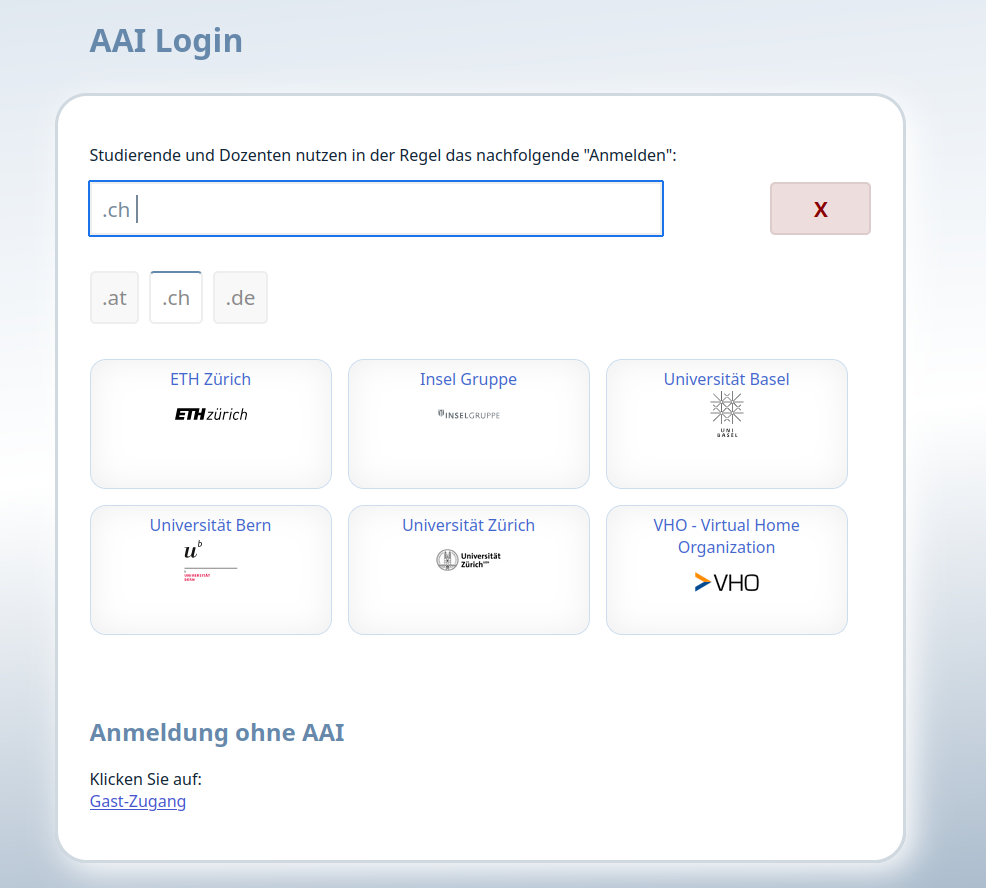Choose Universität Basel title link
986x888 pixels.
(727, 379)
